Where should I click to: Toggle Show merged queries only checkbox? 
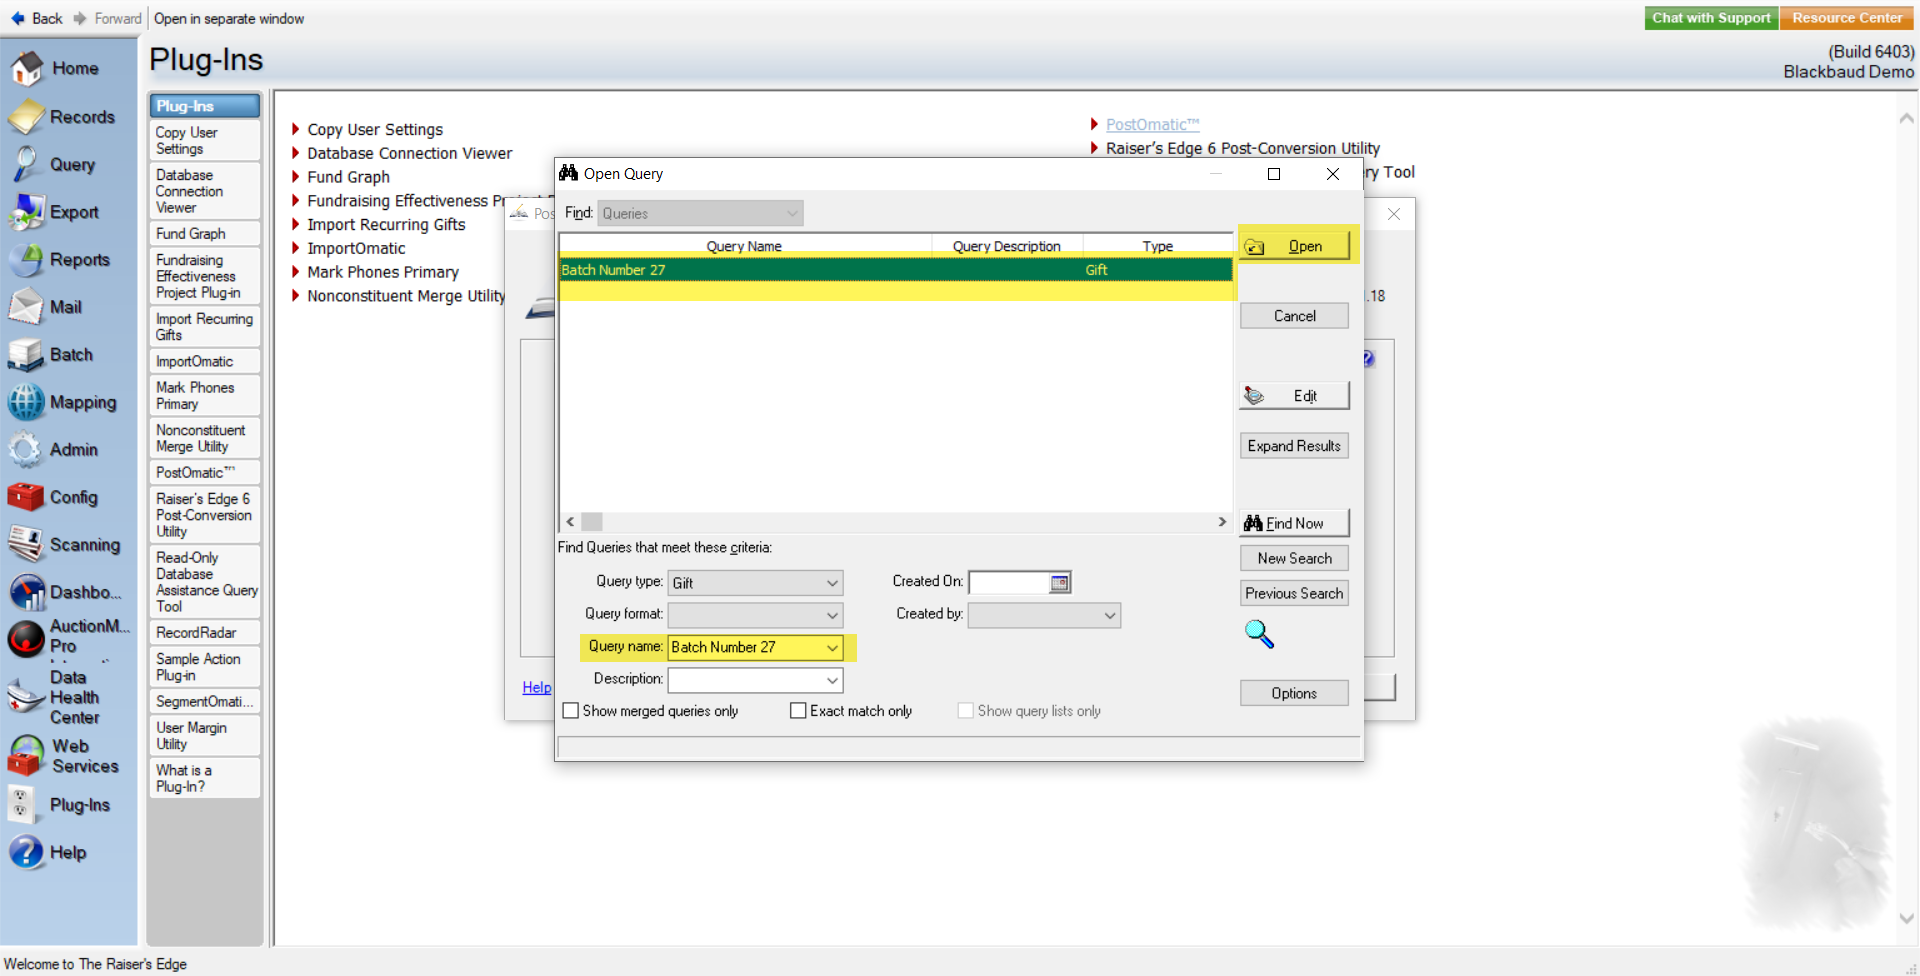pyautogui.click(x=571, y=711)
